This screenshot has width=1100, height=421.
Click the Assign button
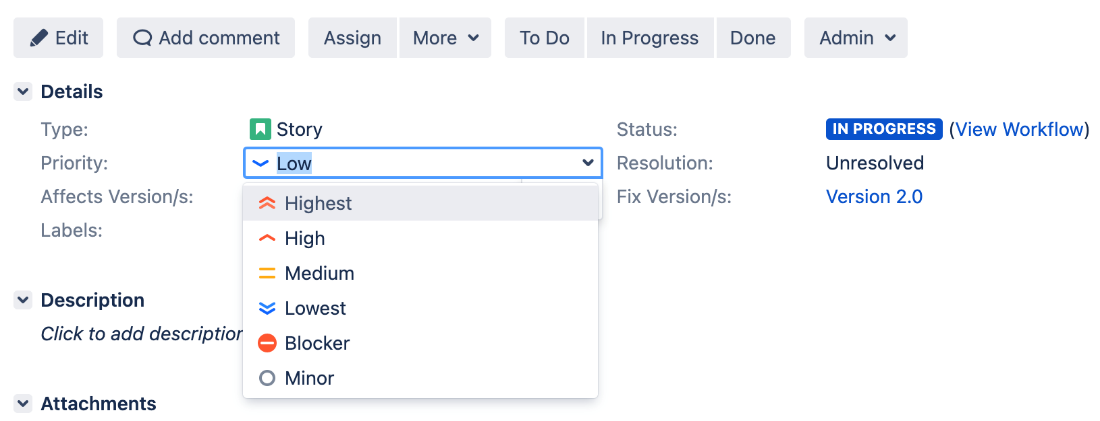(x=353, y=38)
